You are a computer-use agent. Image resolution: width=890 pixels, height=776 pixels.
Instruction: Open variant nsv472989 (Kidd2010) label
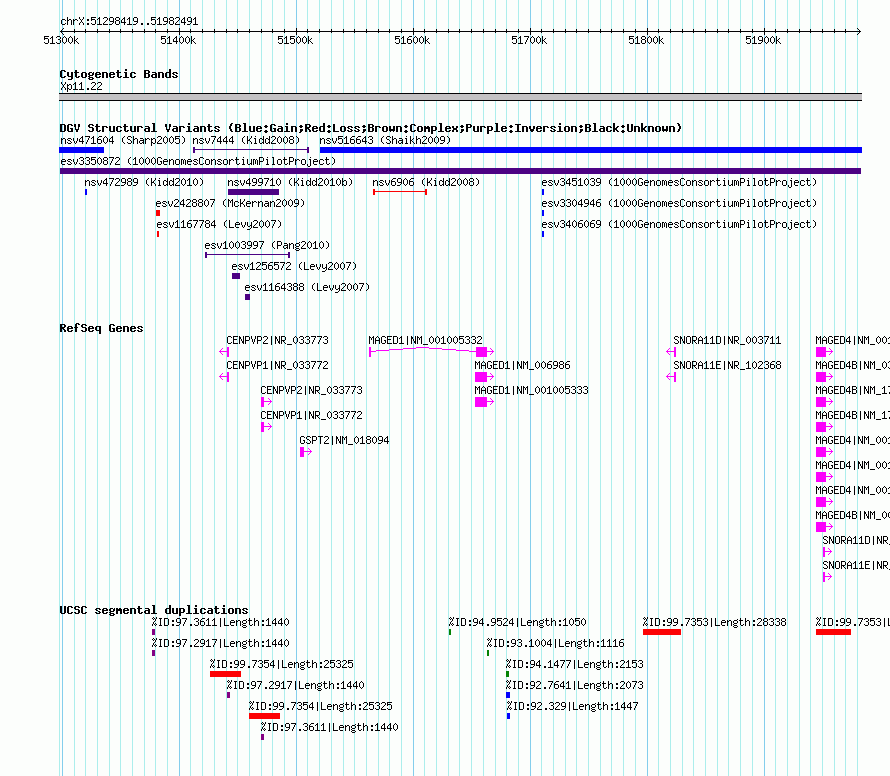pyautogui.click(x=144, y=182)
